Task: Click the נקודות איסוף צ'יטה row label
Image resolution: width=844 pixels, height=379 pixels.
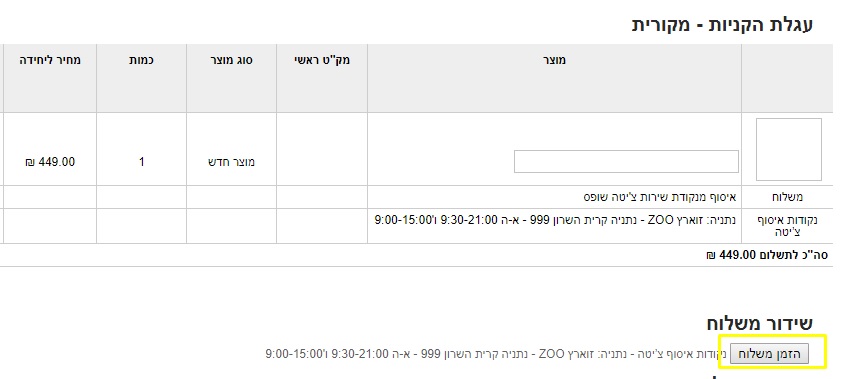Action: pos(787,226)
